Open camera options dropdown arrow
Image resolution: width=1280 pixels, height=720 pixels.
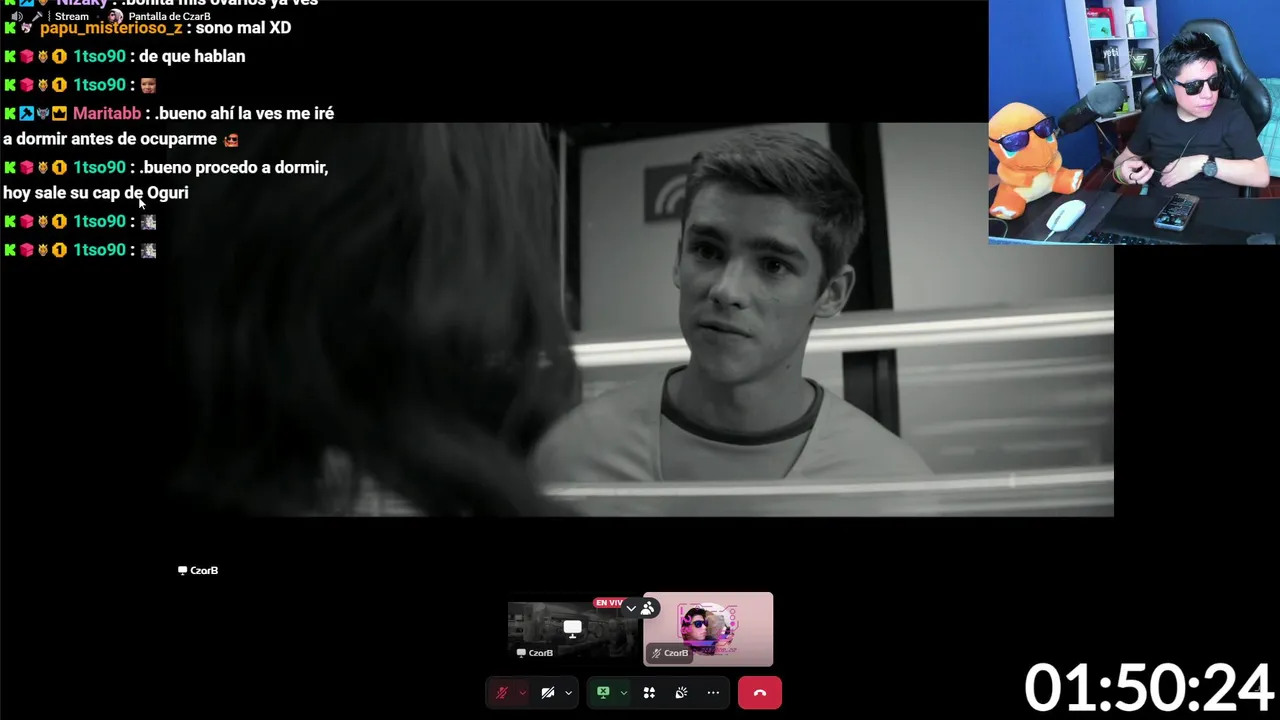coord(568,693)
